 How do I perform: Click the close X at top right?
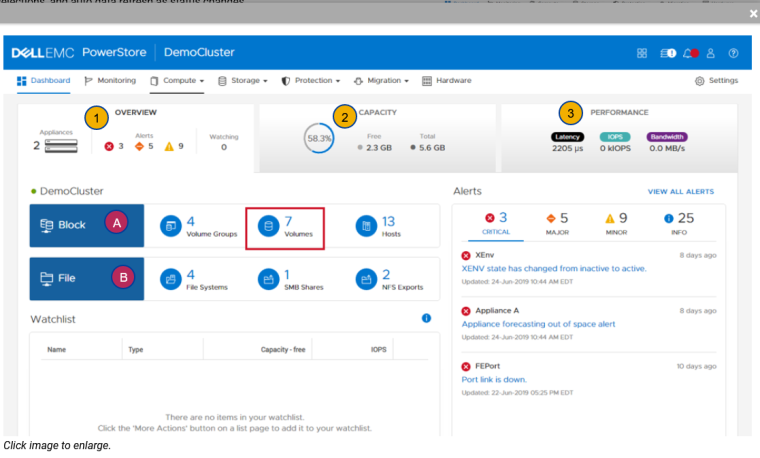(x=753, y=14)
